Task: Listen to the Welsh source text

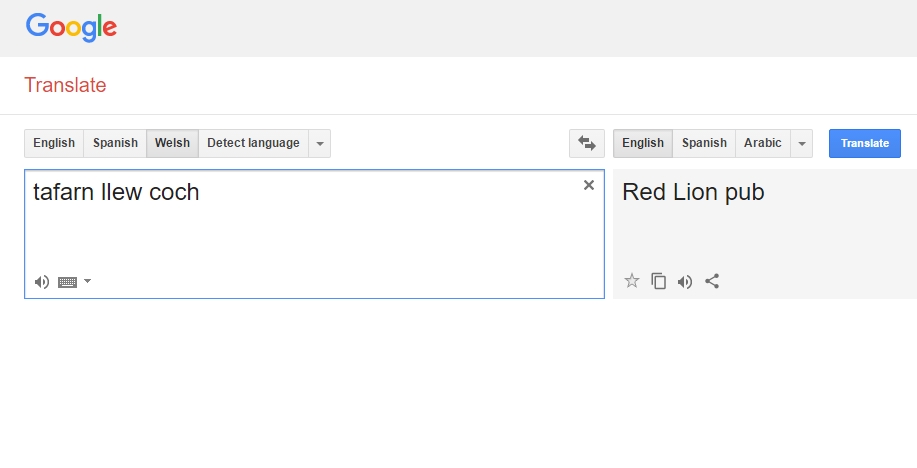Action: tap(41, 282)
